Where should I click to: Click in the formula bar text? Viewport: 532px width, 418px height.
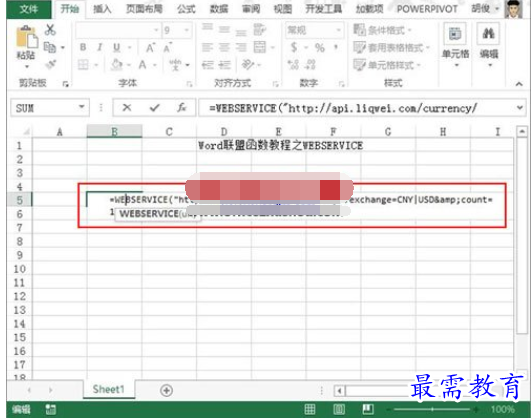pyautogui.click(x=343, y=108)
